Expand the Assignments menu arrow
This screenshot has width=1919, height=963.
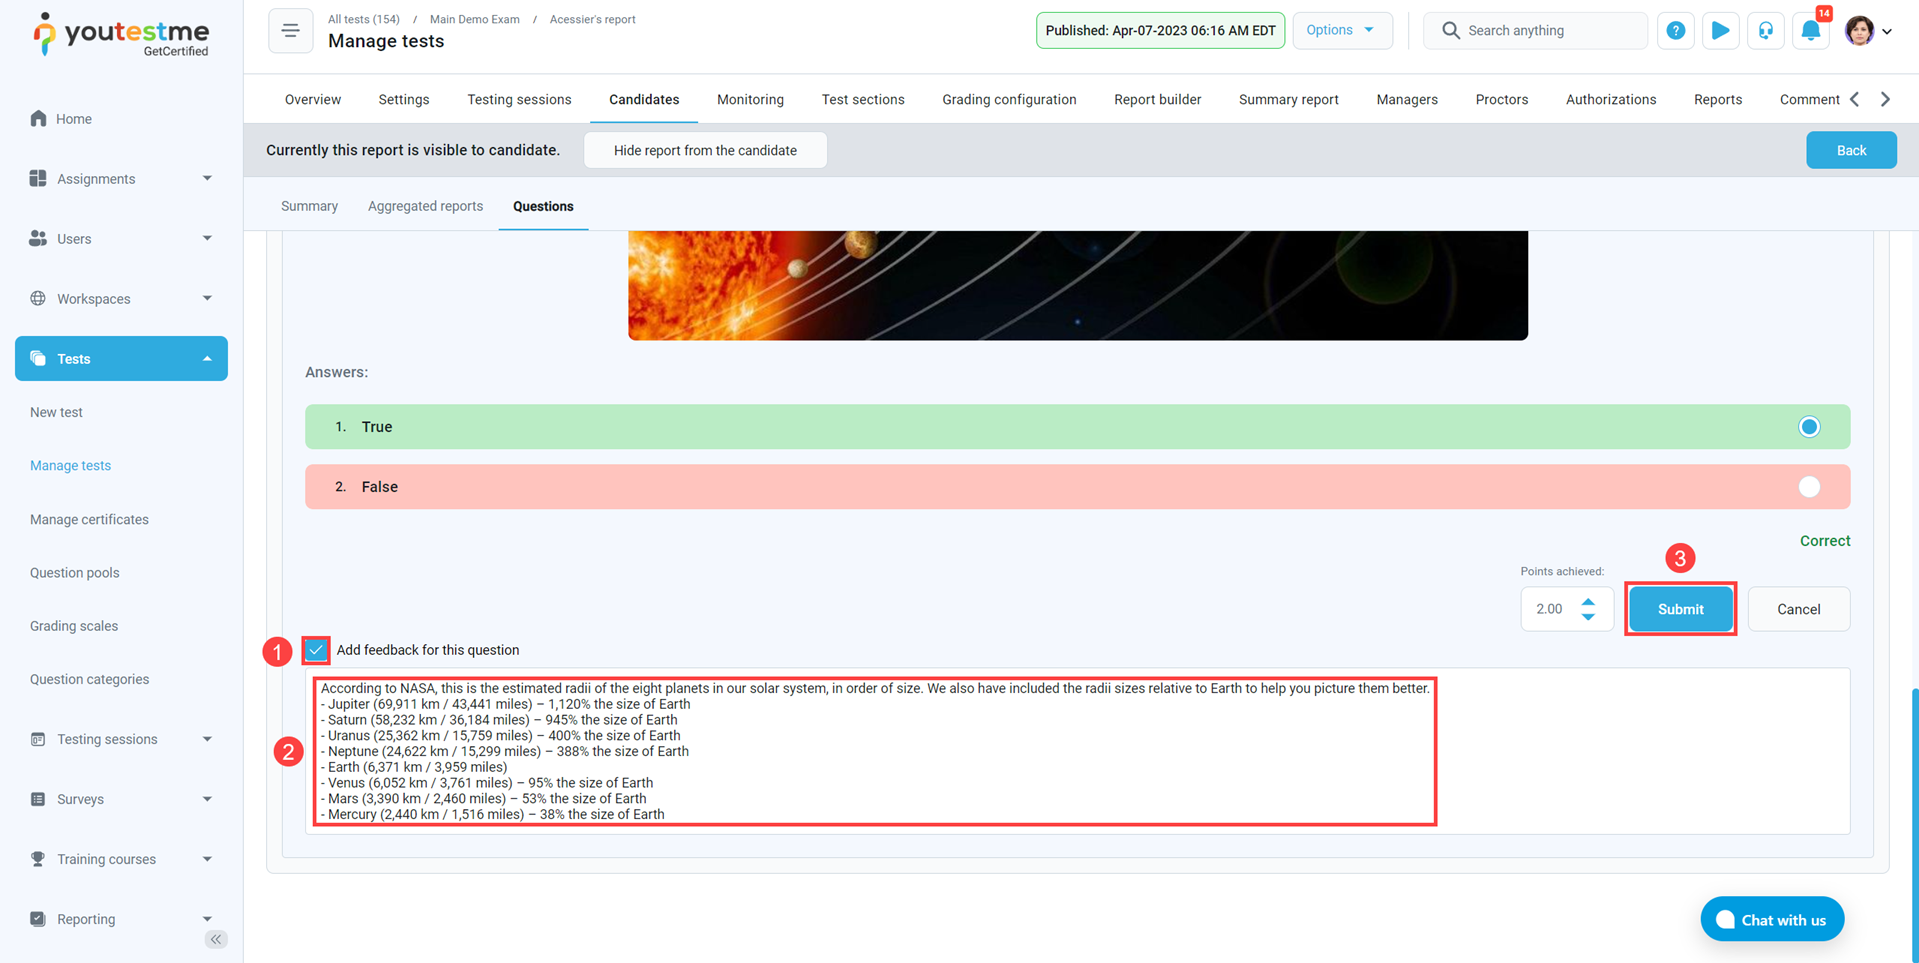pyautogui.click(x=207, y=178)
